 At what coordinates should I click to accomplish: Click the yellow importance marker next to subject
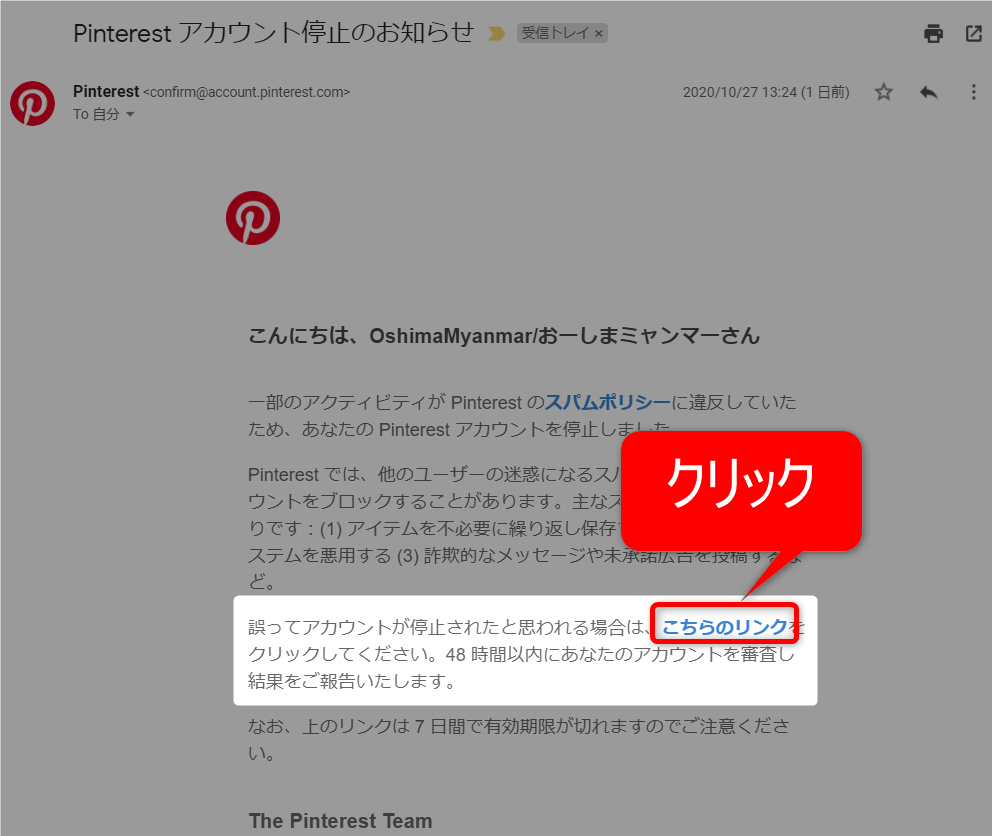(x=497, y=33)
